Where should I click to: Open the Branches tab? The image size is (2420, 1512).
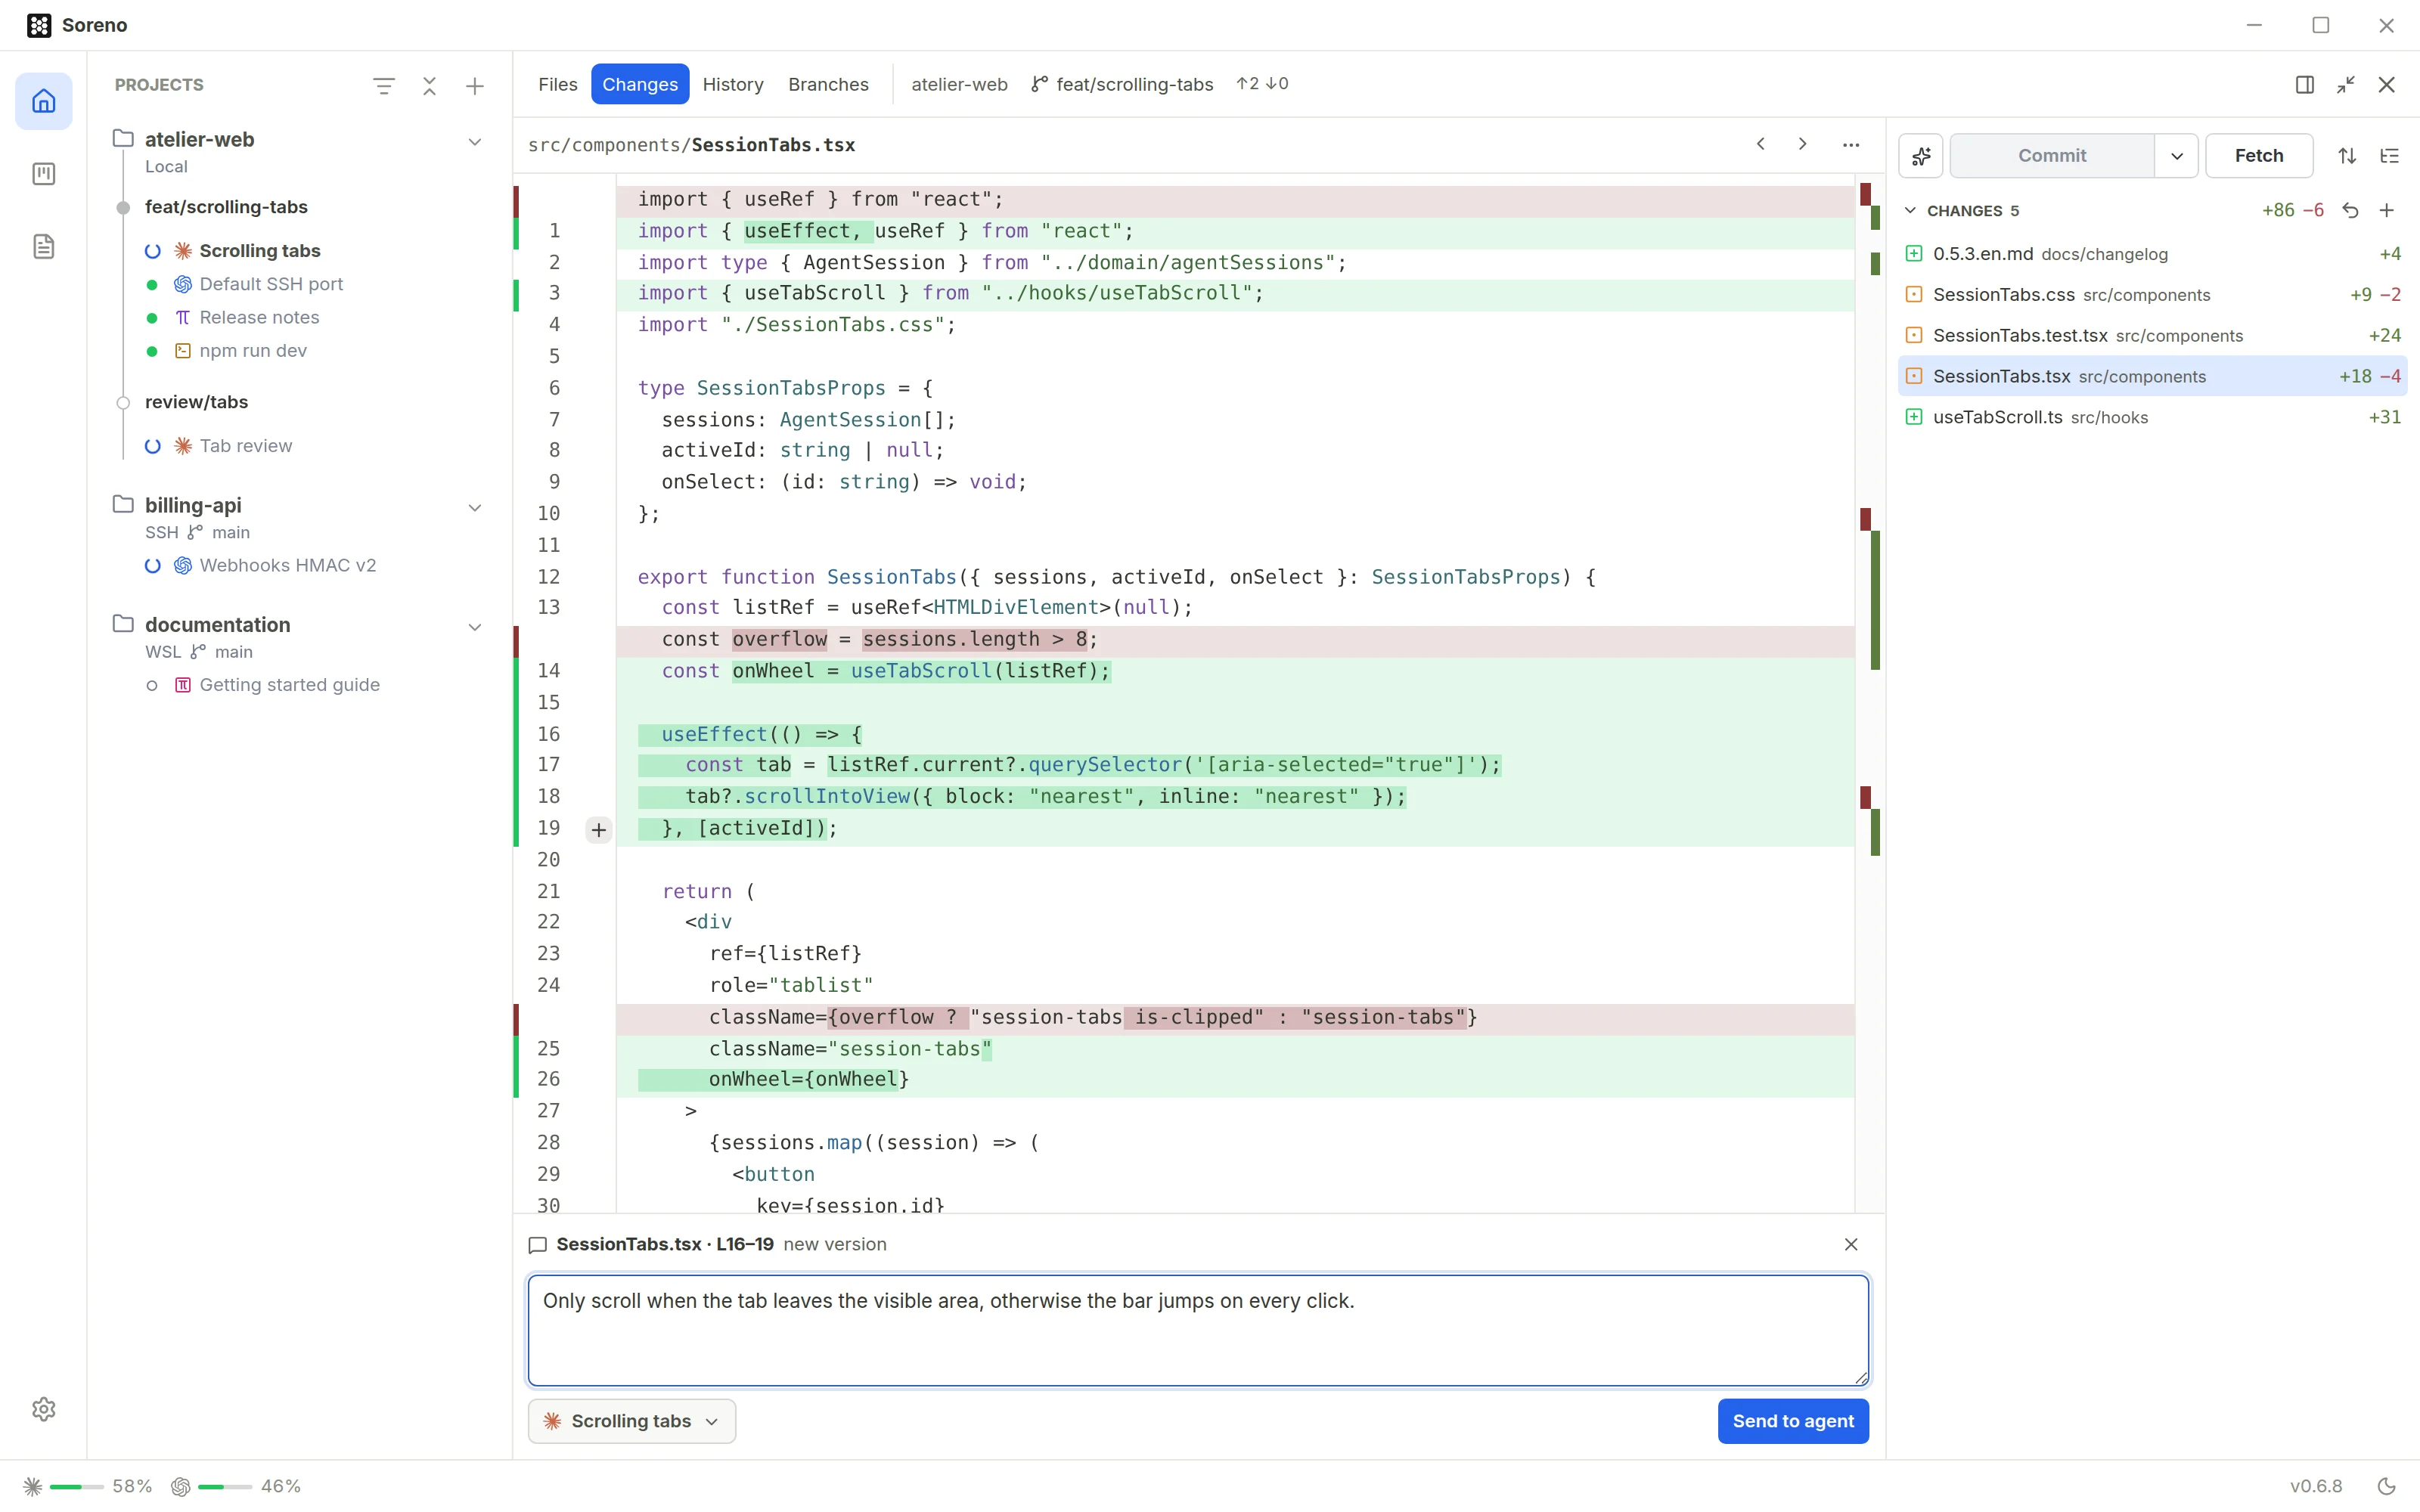click(x=828, y=85)
